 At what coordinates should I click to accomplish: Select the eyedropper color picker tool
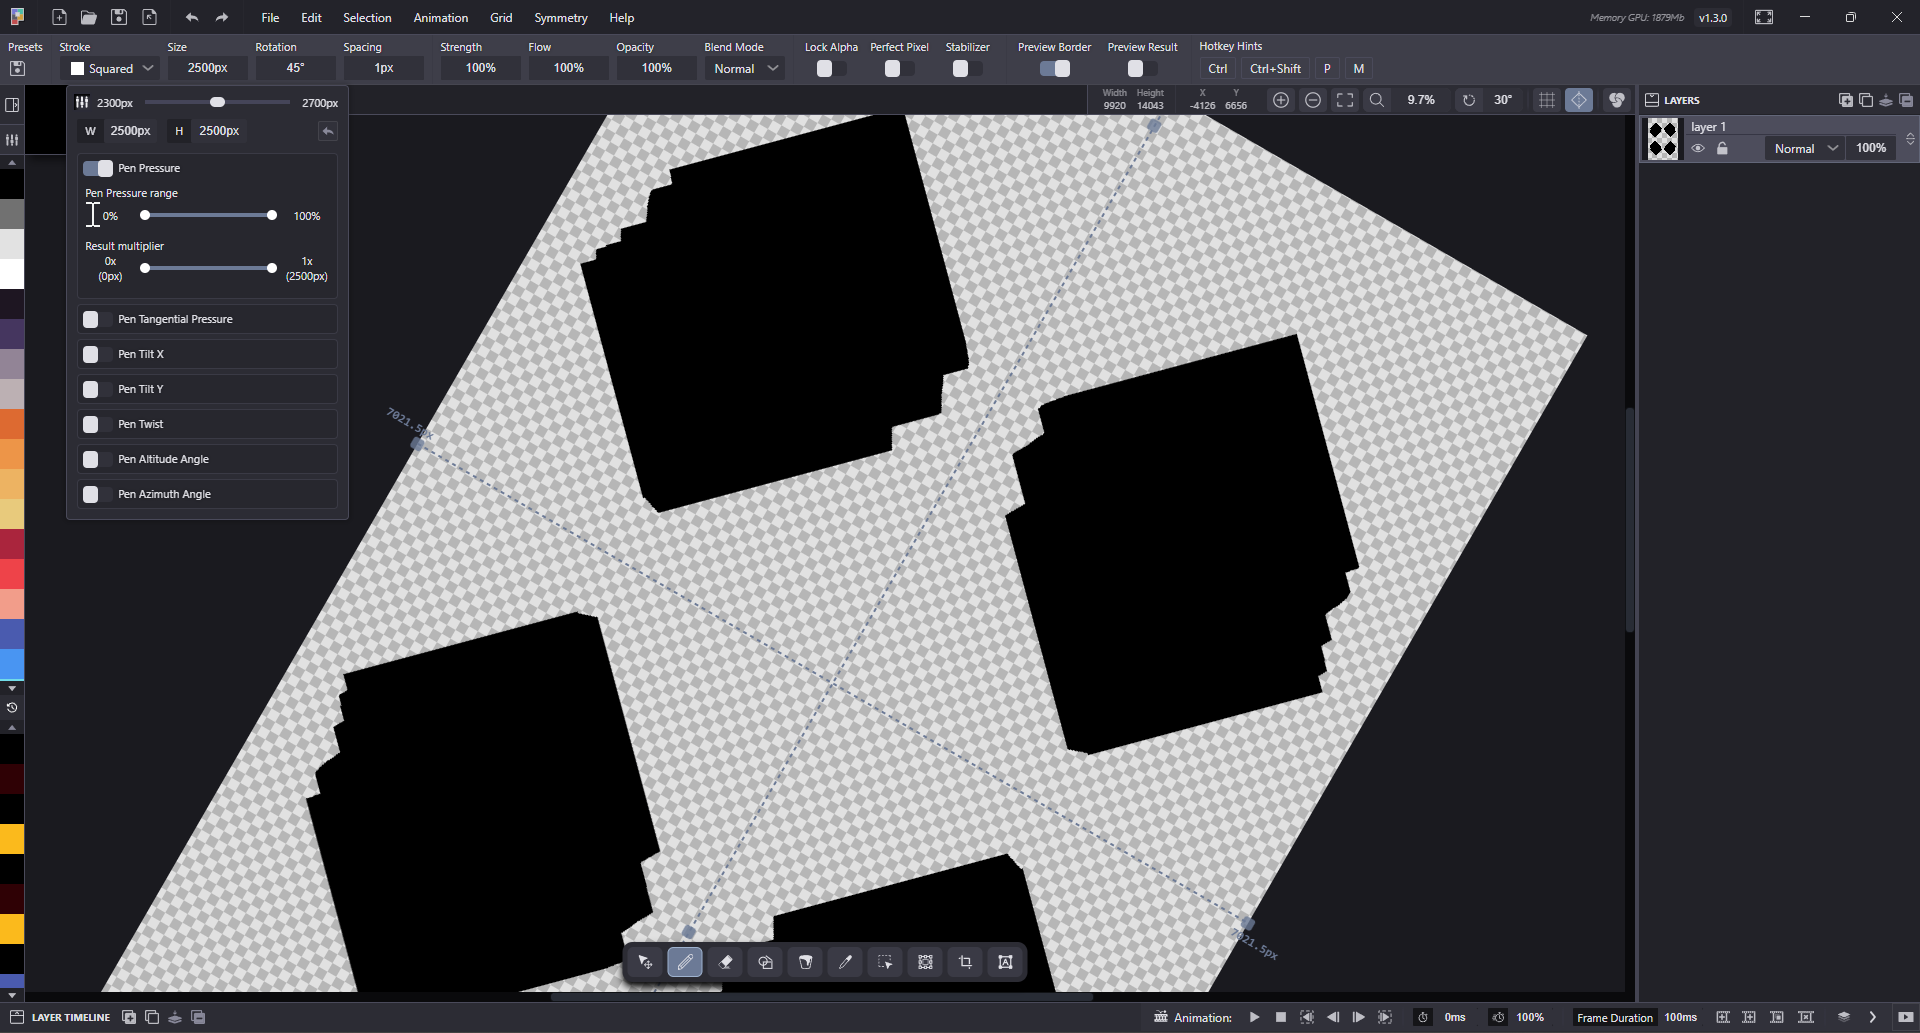(x=845, y=962)
